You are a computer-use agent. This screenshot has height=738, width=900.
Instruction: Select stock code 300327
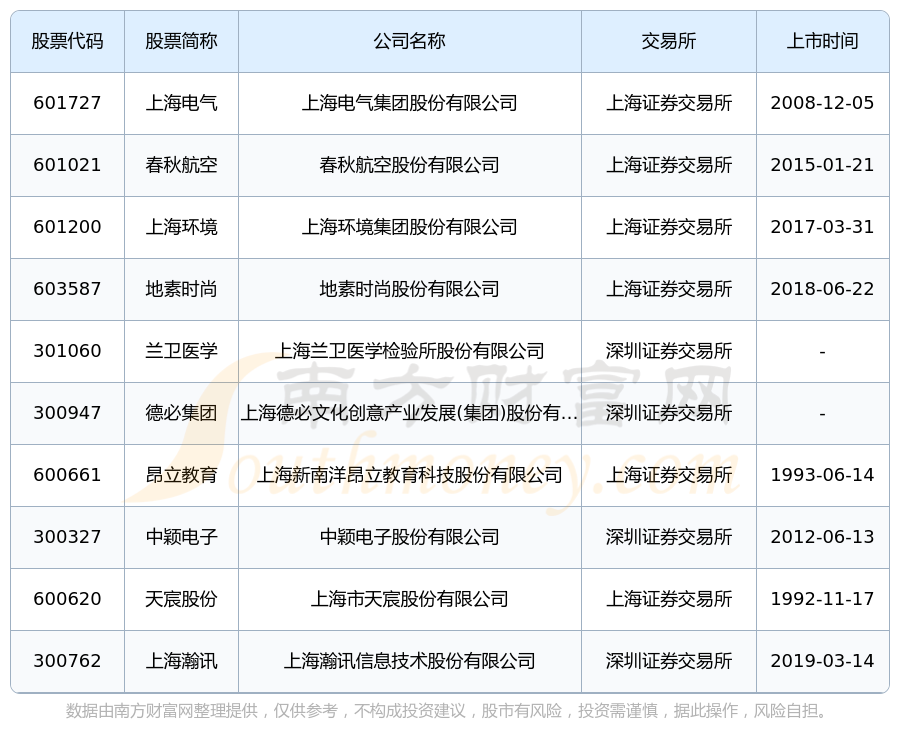(67, 537)
